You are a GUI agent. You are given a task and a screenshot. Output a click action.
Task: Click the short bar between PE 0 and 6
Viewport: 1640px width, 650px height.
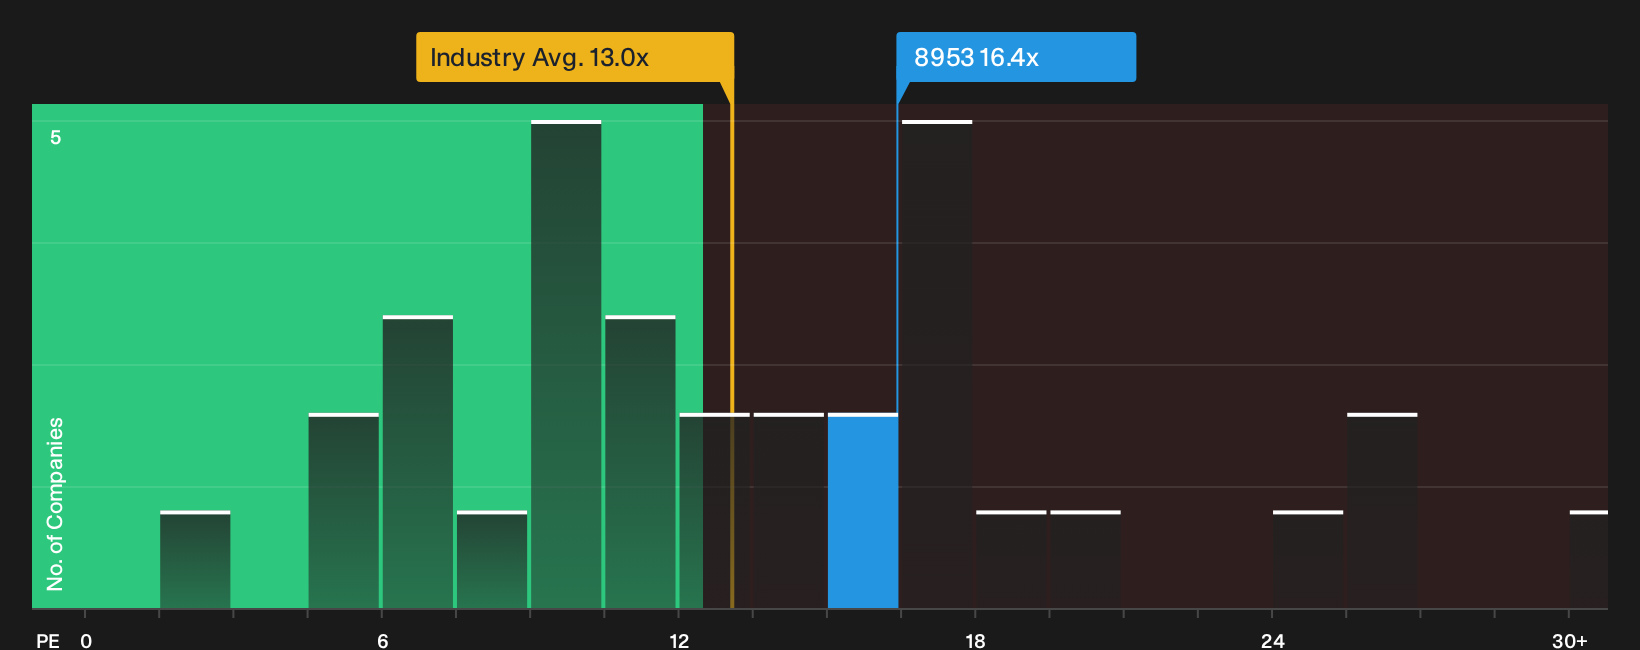click(x=195, y=560)
